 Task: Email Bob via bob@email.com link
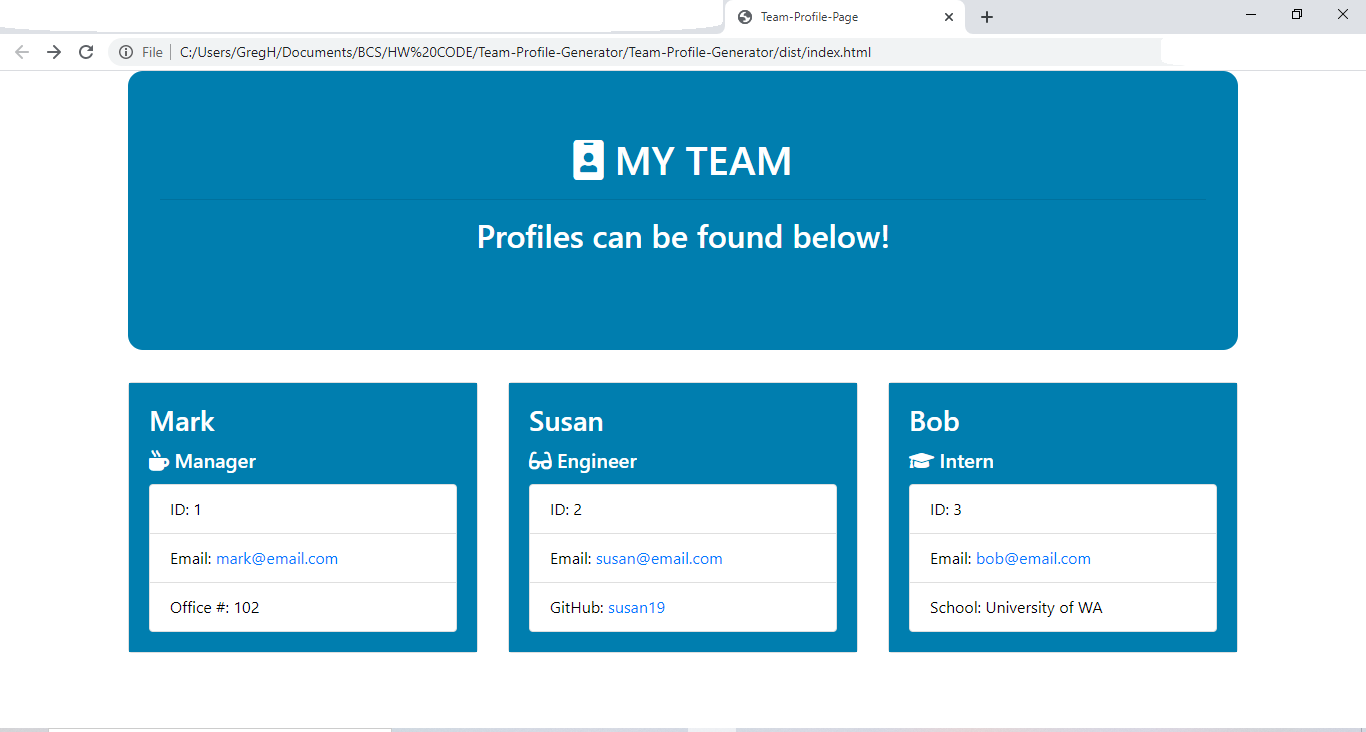(x=1033, y=558)
